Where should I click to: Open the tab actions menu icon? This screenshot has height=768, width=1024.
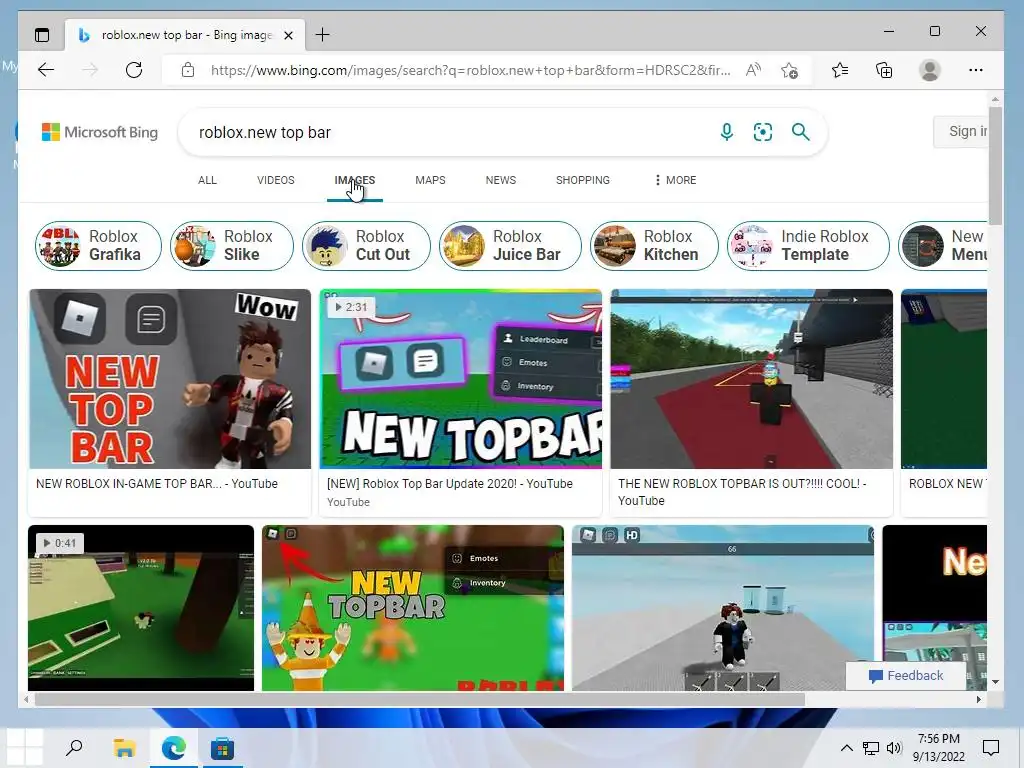[42, 35]
